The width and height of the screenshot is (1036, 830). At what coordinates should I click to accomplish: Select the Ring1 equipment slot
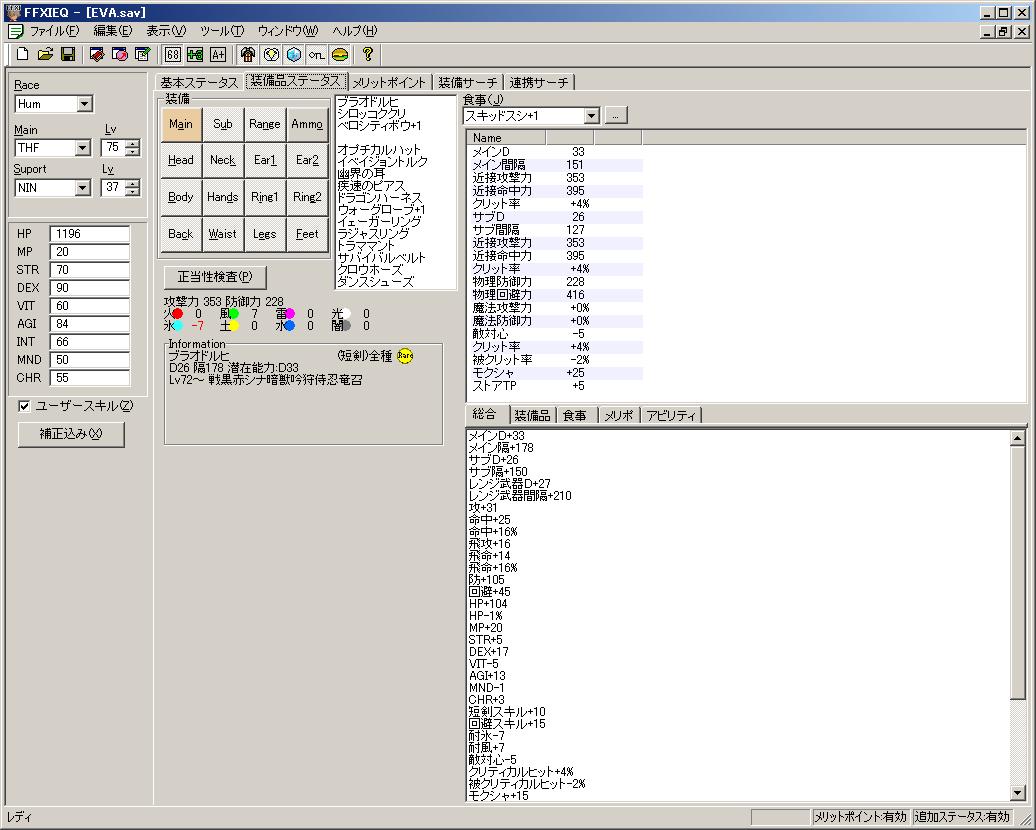265,197
